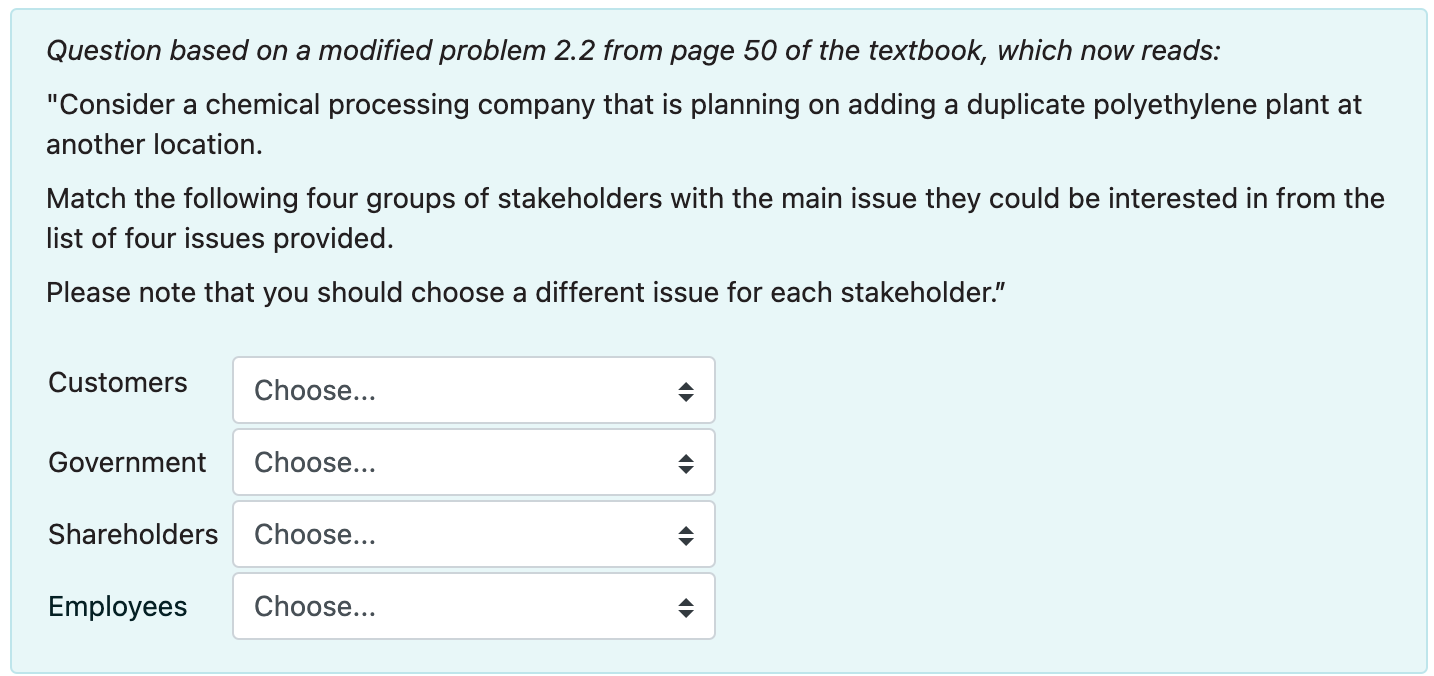
Task: Open the Shareholders issue dropdown
Action: [474, 534]
